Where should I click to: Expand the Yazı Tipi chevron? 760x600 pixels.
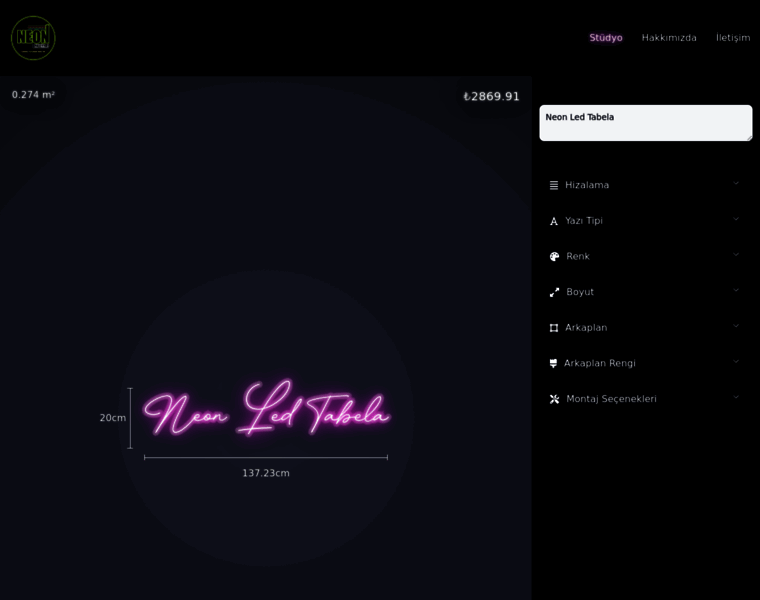[736, 219]
